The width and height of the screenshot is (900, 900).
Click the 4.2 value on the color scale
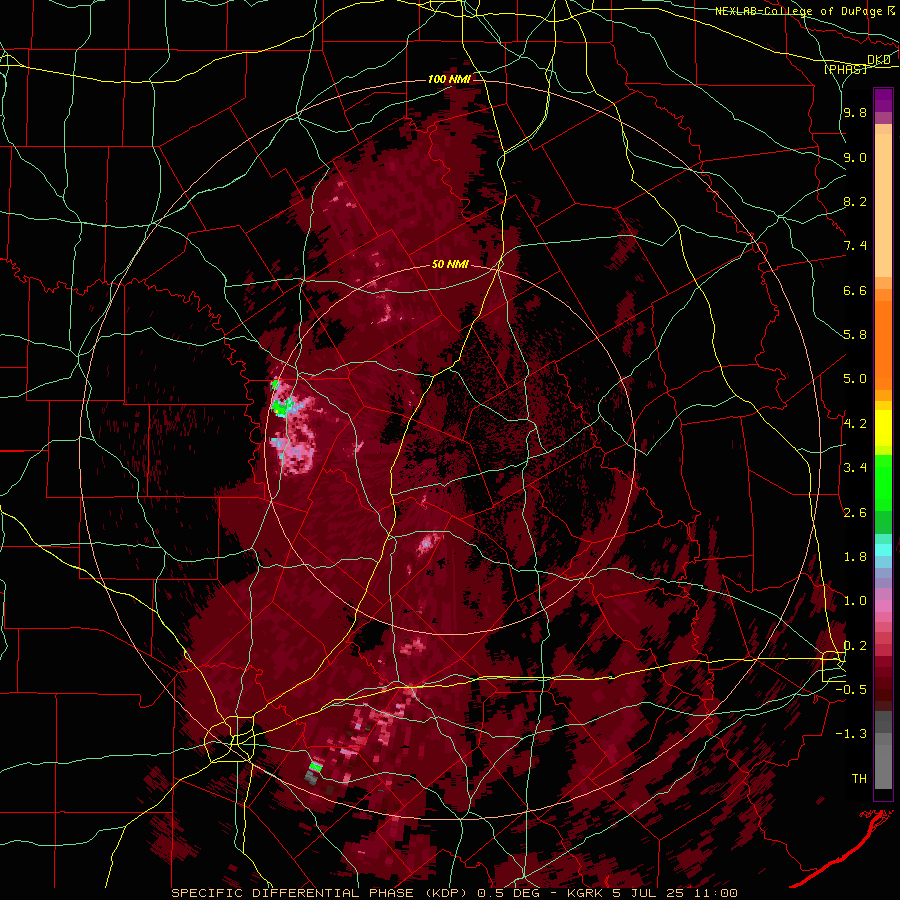click(x=855, y=424)
